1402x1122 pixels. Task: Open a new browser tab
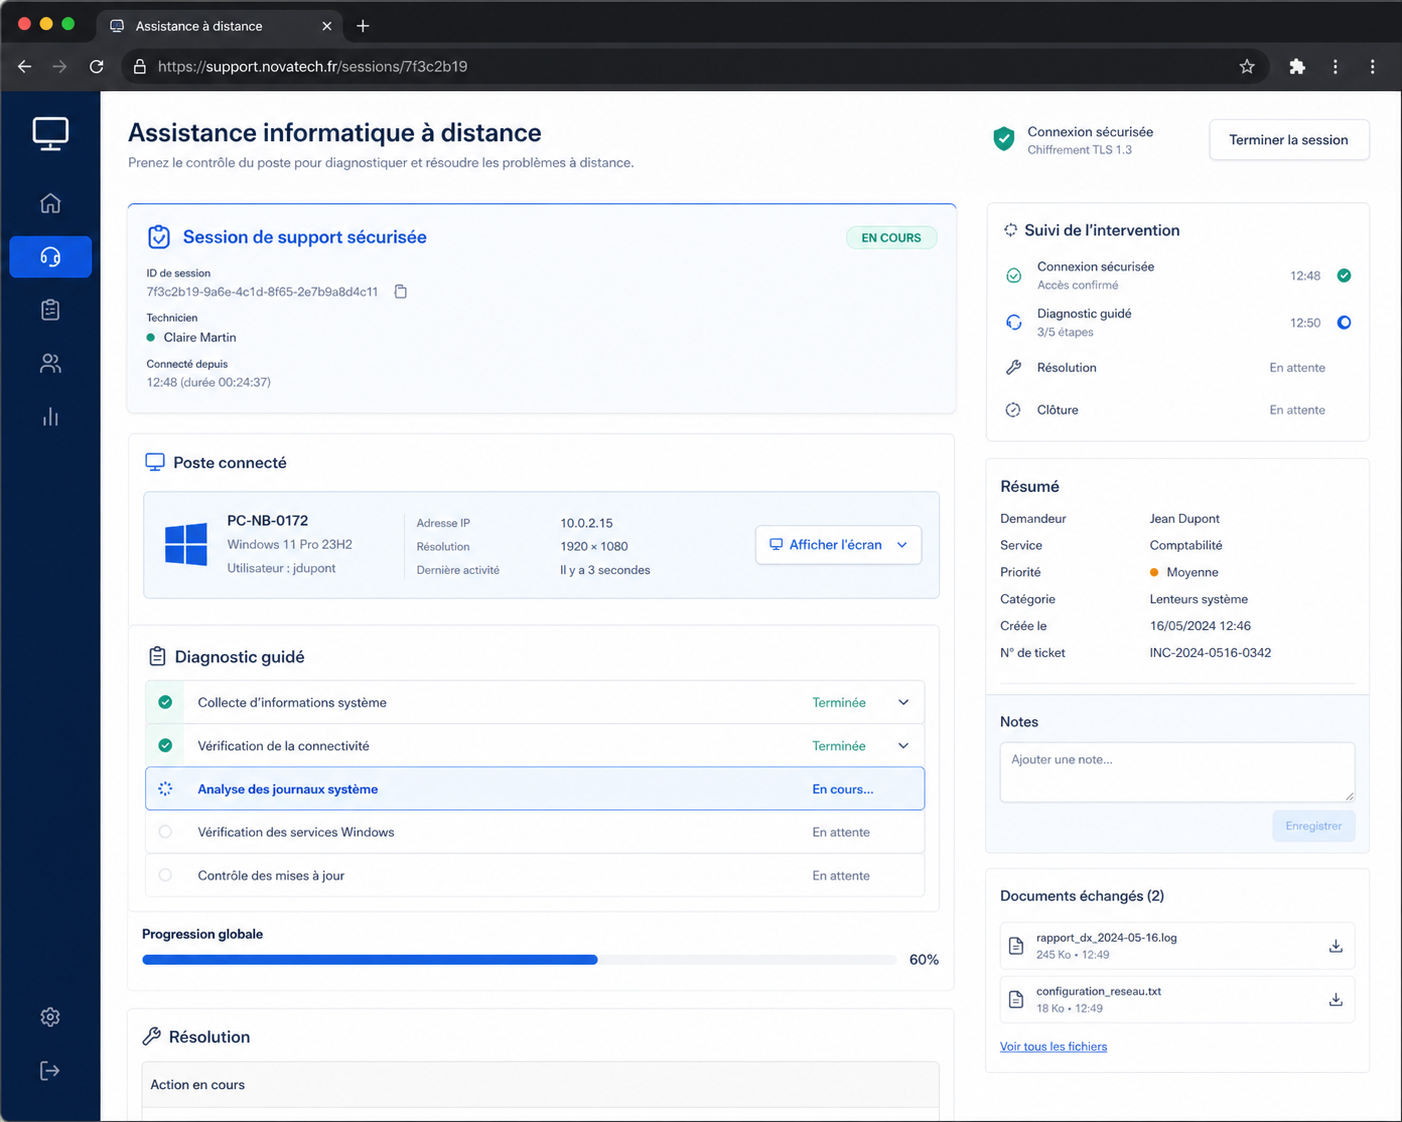[363, 26]
